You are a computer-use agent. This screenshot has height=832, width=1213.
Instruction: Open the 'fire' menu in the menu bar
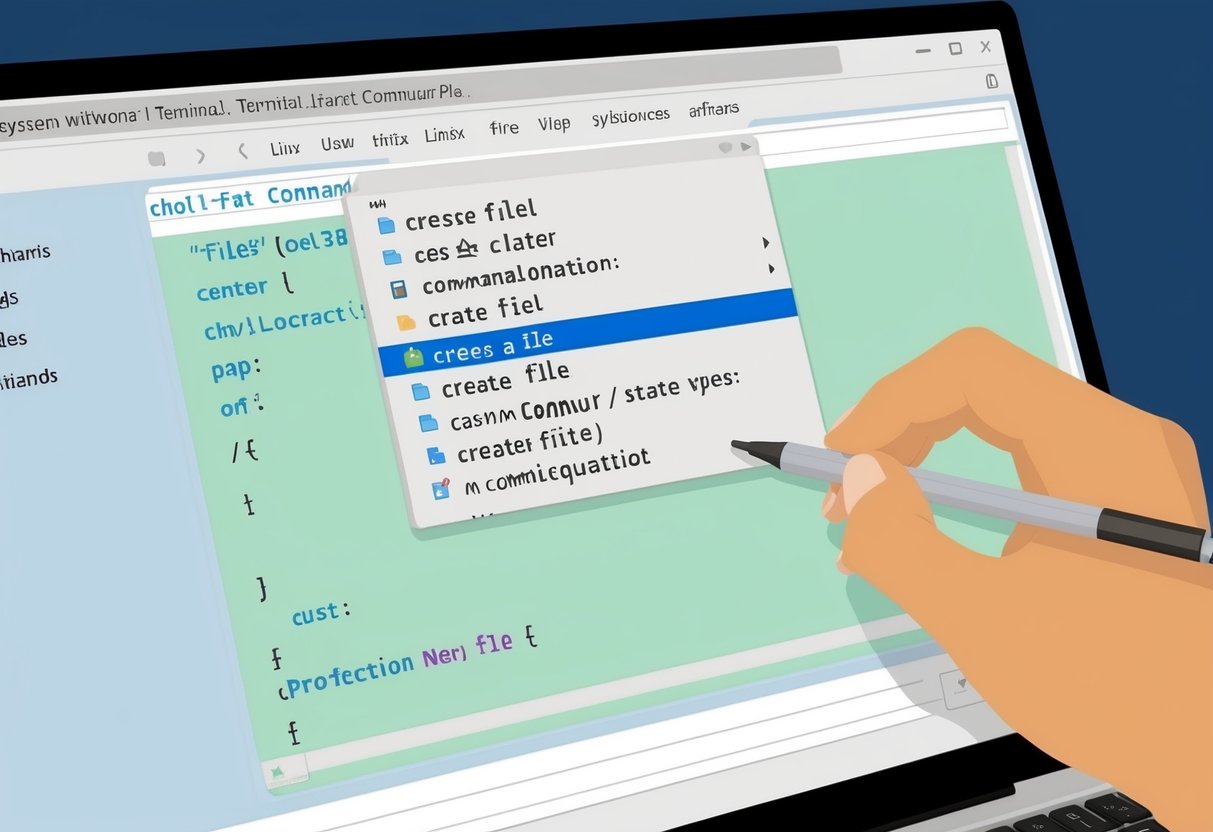point(503,127)
